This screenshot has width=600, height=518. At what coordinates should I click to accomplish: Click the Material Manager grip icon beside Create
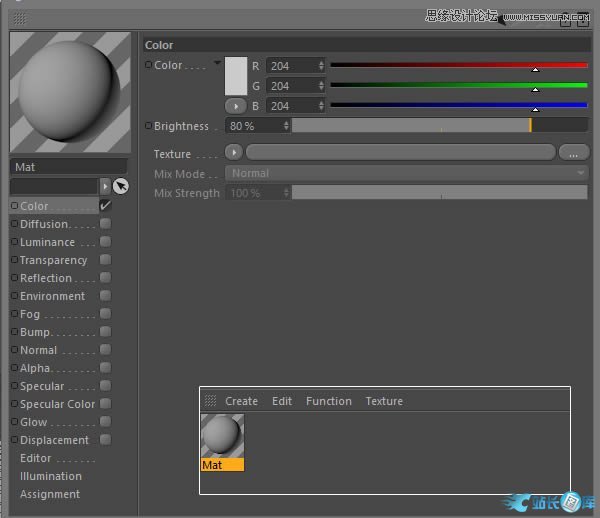(210, 401)
